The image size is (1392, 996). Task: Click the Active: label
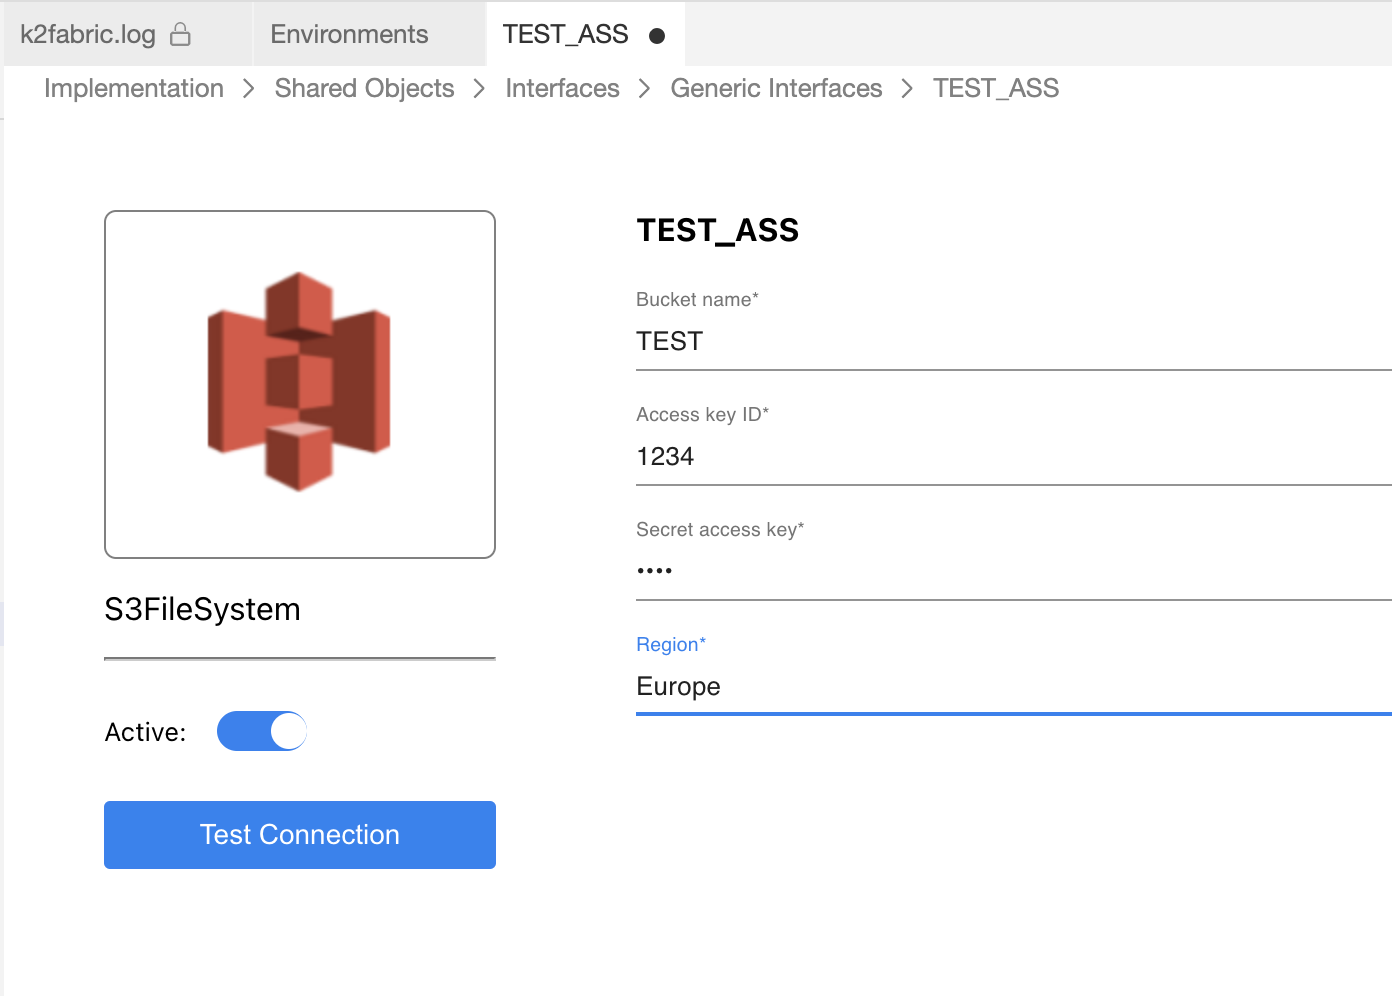pyautogui.click(x=145, y=732)
